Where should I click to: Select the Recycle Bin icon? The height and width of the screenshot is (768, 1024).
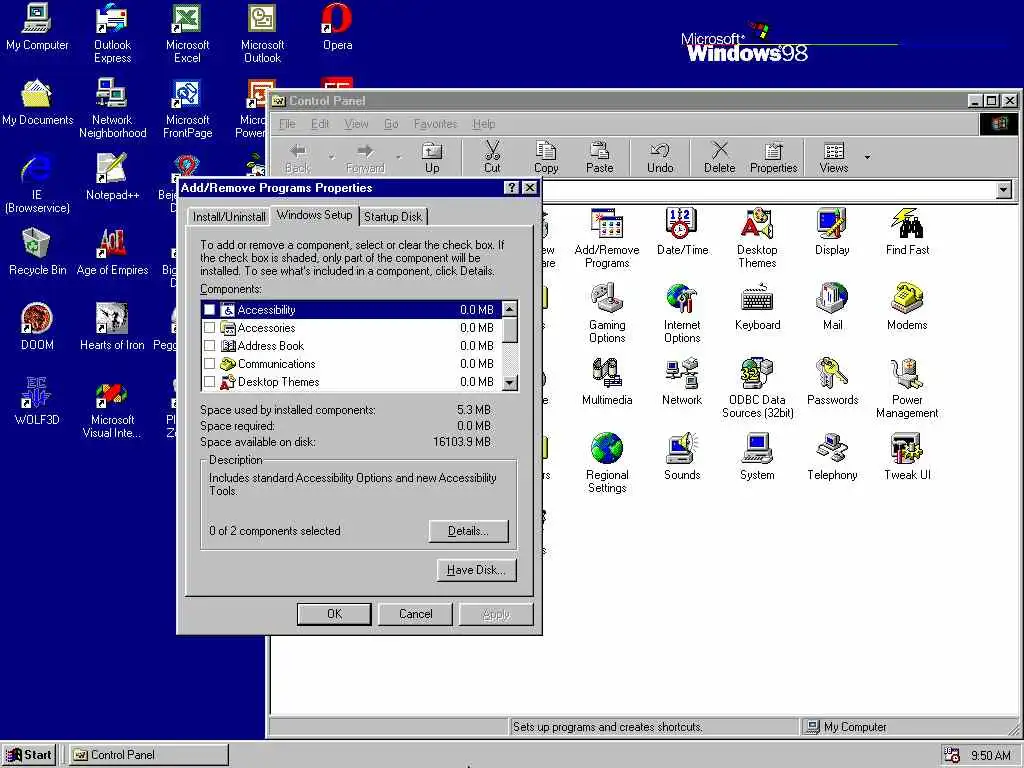[x=37, y=251]
